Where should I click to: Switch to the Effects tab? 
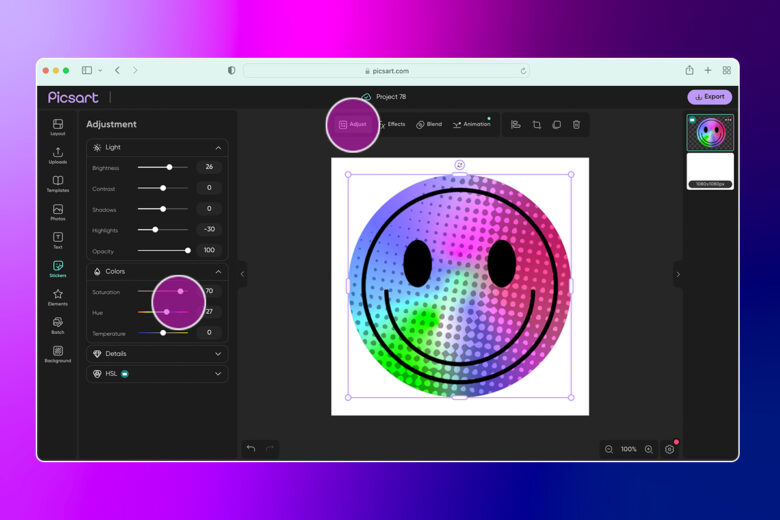click(x=392, y=124)
